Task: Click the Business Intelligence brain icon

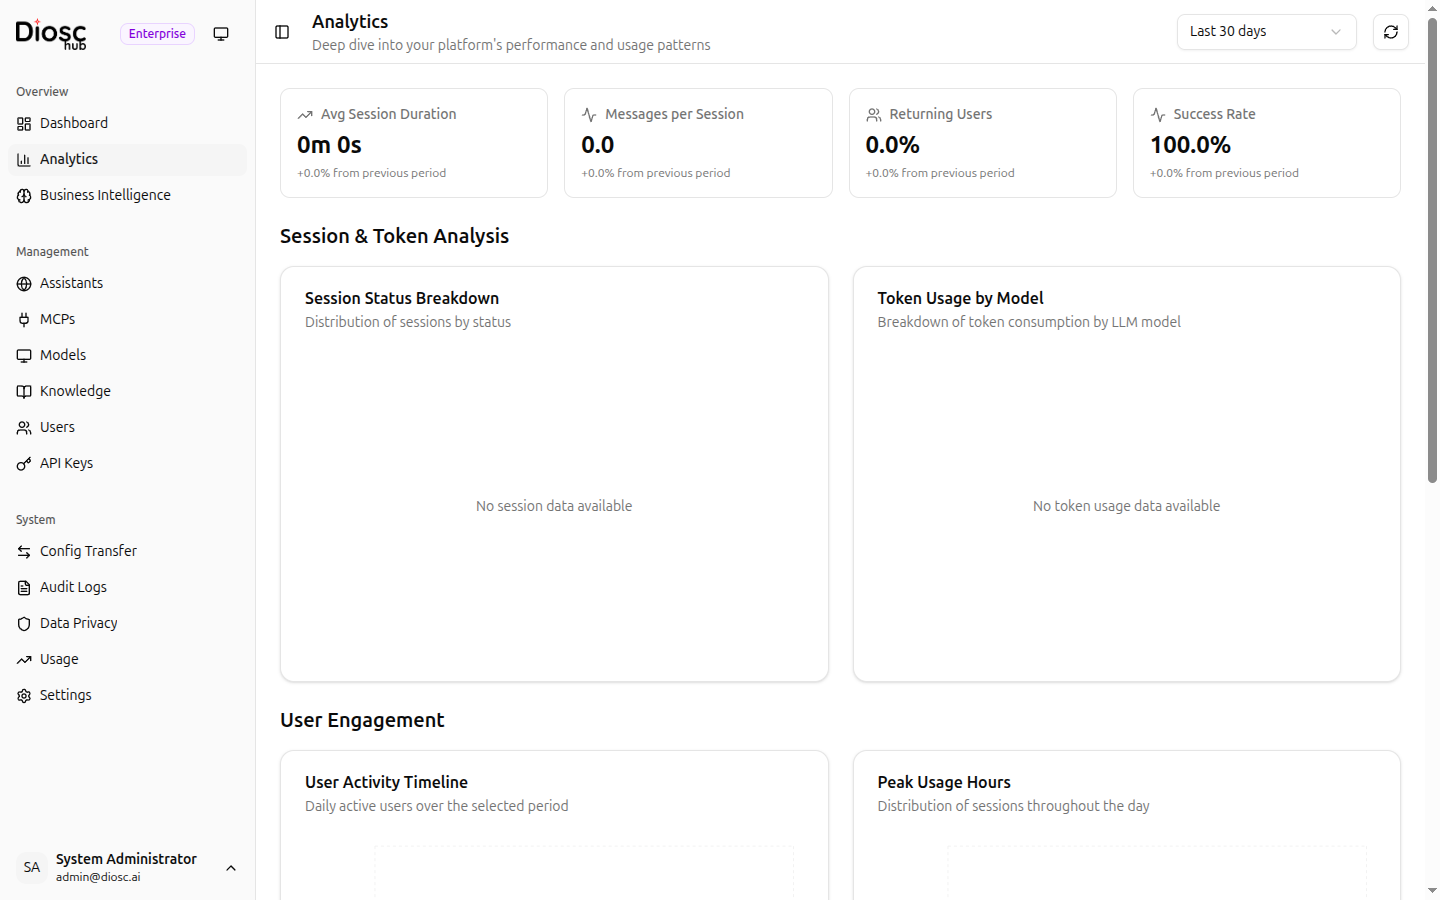Action: 24,196
